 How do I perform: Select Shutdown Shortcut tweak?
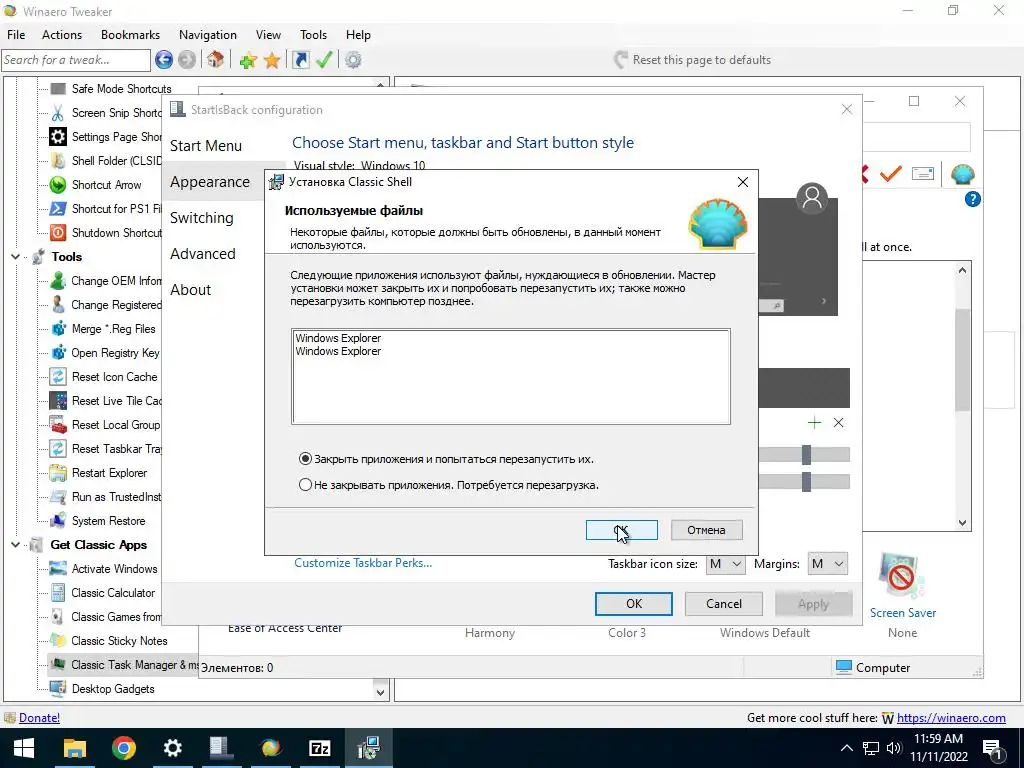coord(116,232)
